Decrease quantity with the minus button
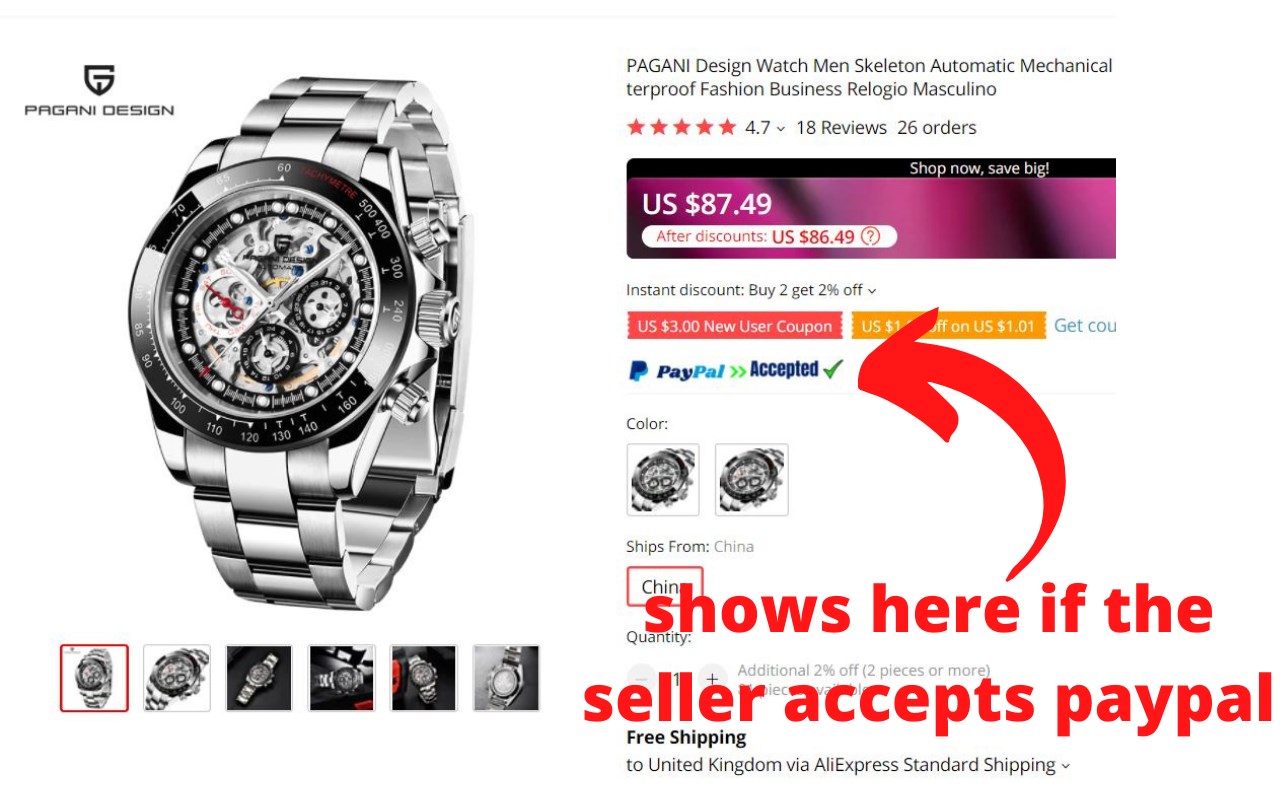1280x800 pixels. (642, 679)
